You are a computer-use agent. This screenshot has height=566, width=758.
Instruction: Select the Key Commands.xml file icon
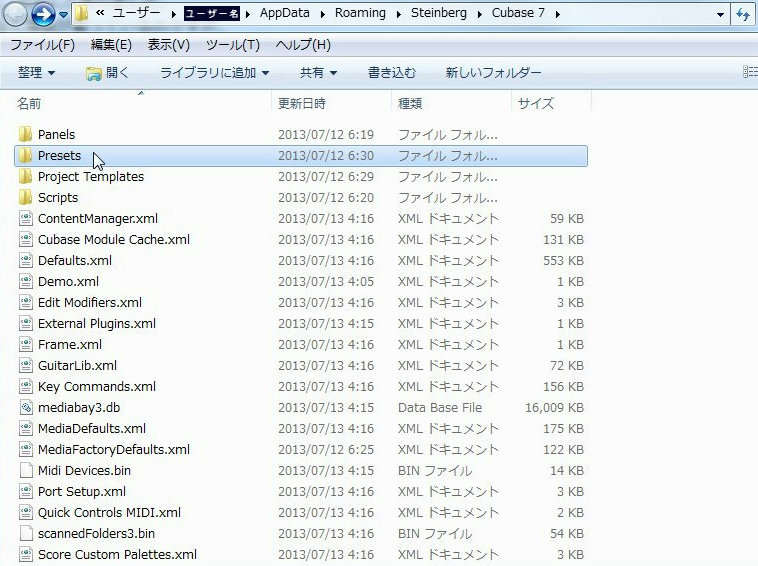26,387
